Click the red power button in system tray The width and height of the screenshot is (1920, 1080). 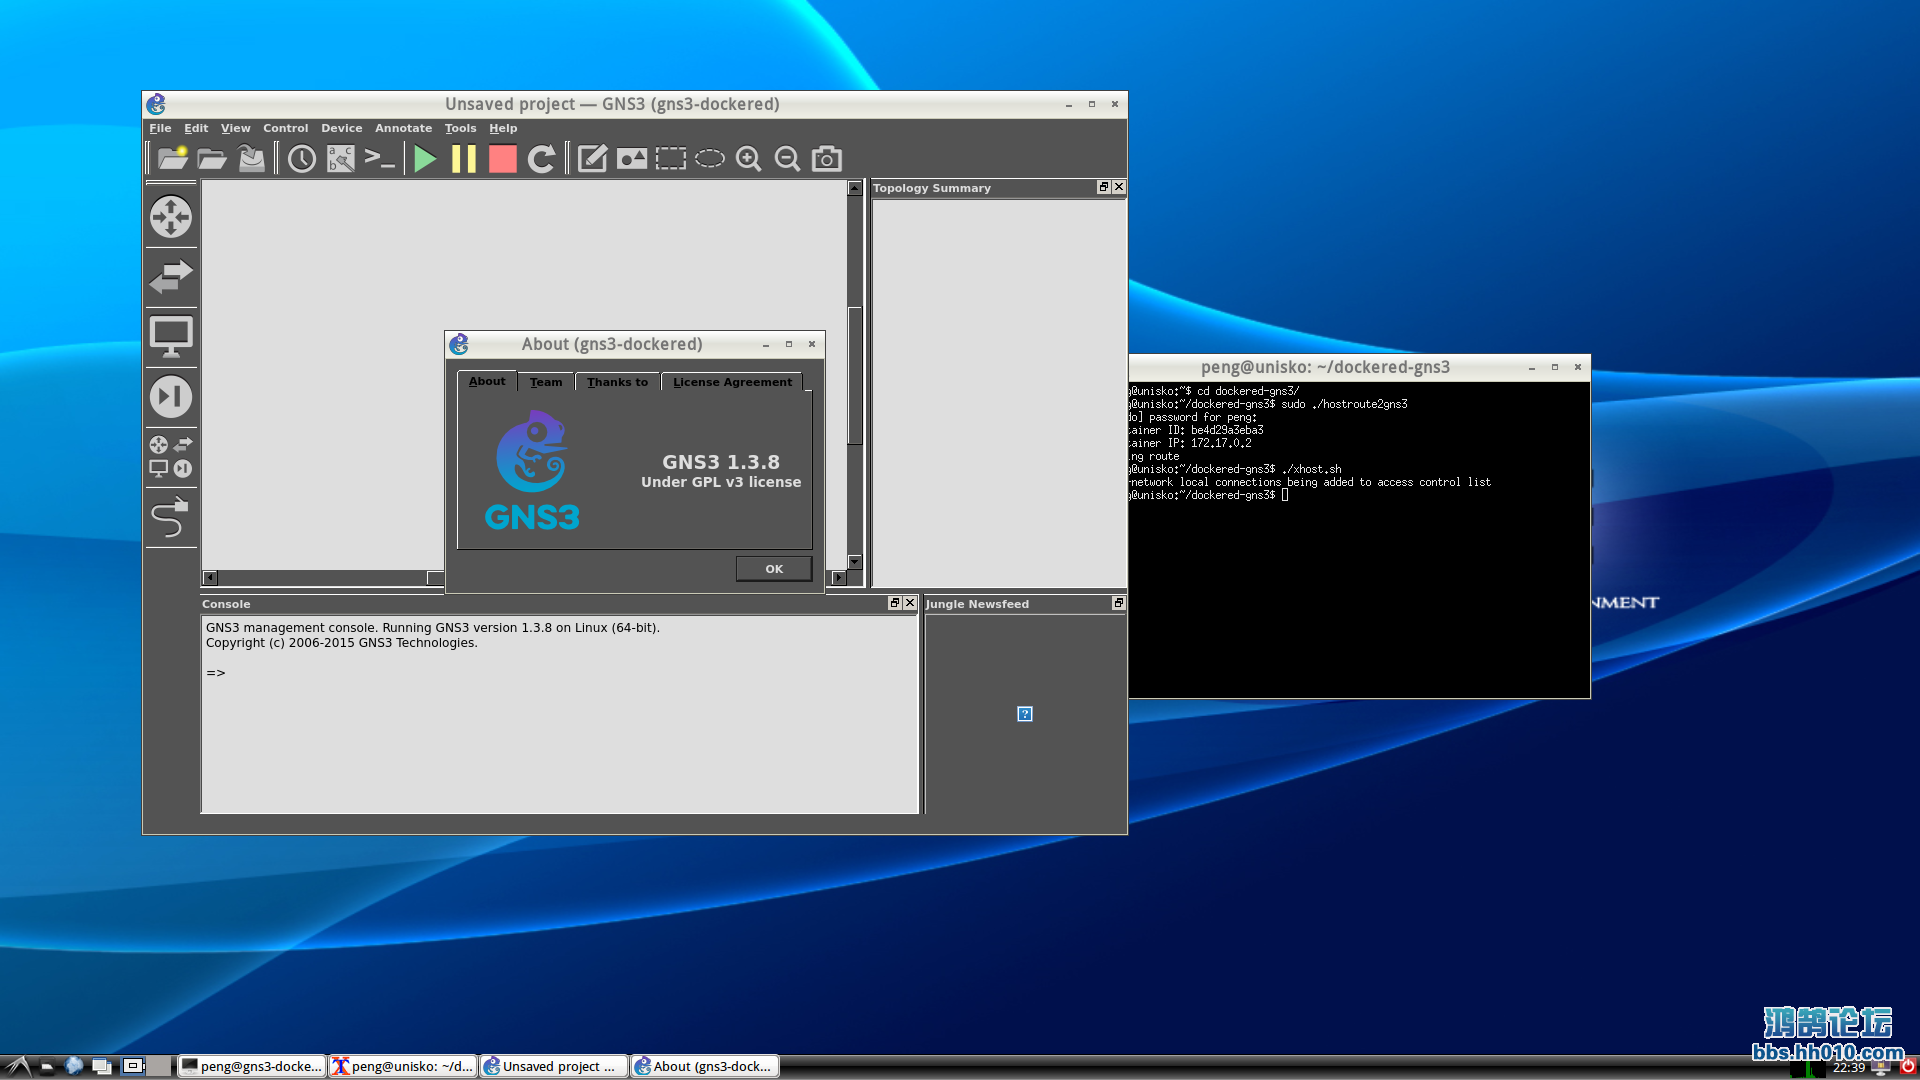pyautogui.click(x=1908, y=1067)
